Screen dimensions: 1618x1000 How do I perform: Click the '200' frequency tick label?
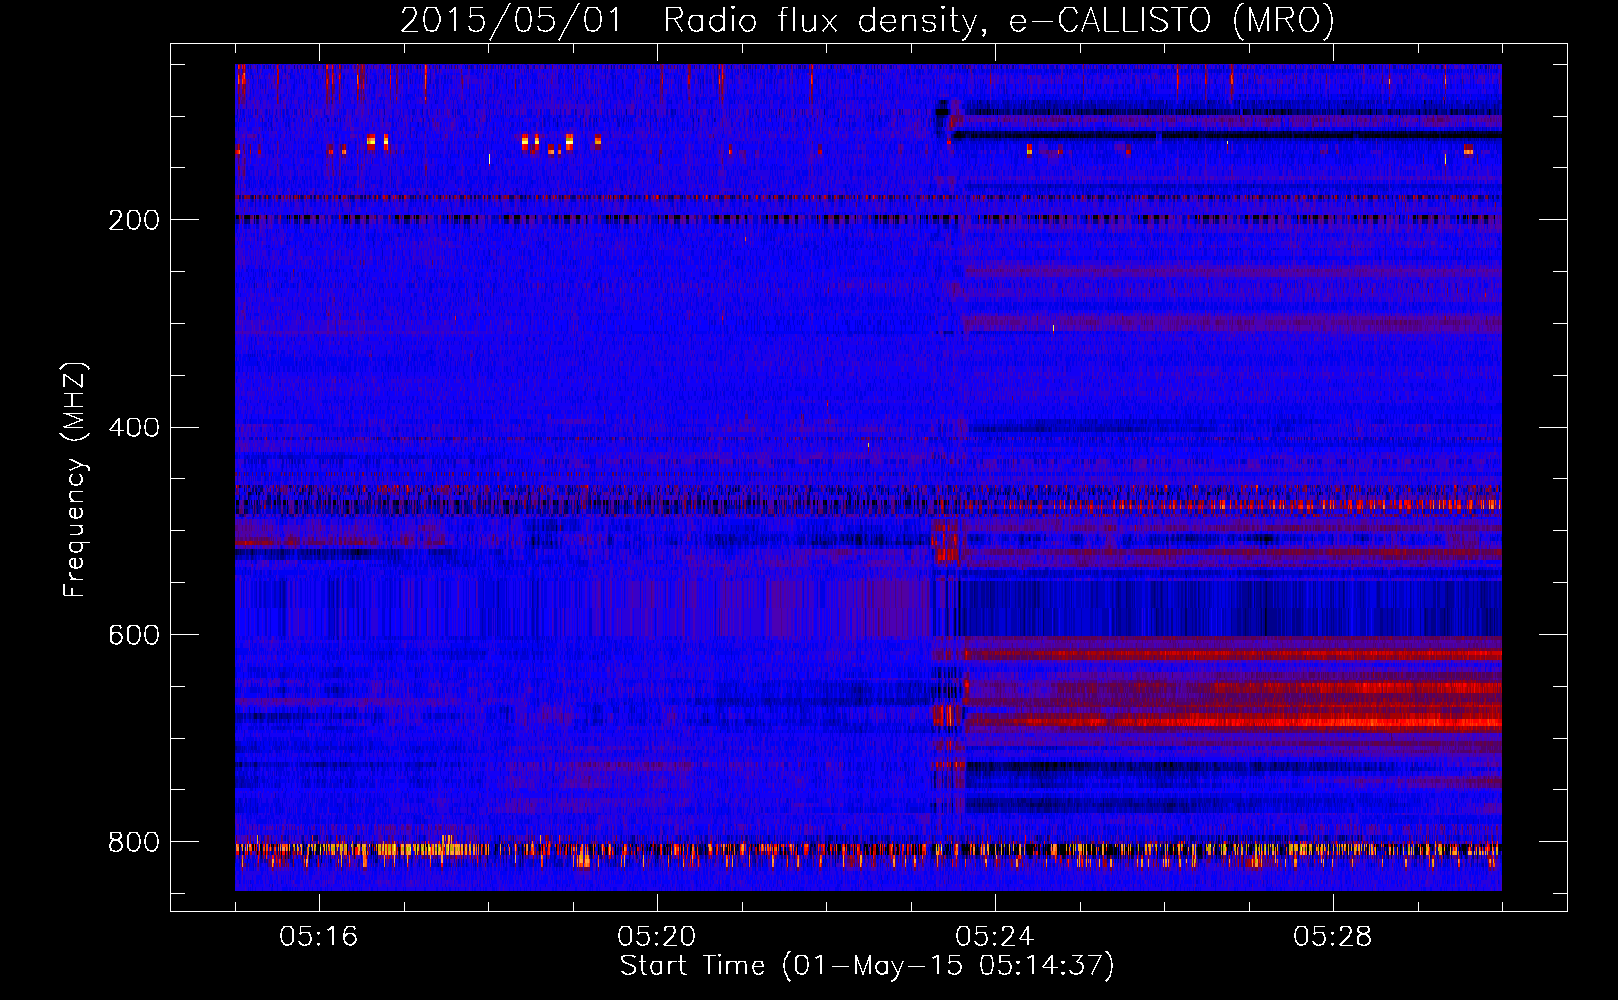[133, 220]
